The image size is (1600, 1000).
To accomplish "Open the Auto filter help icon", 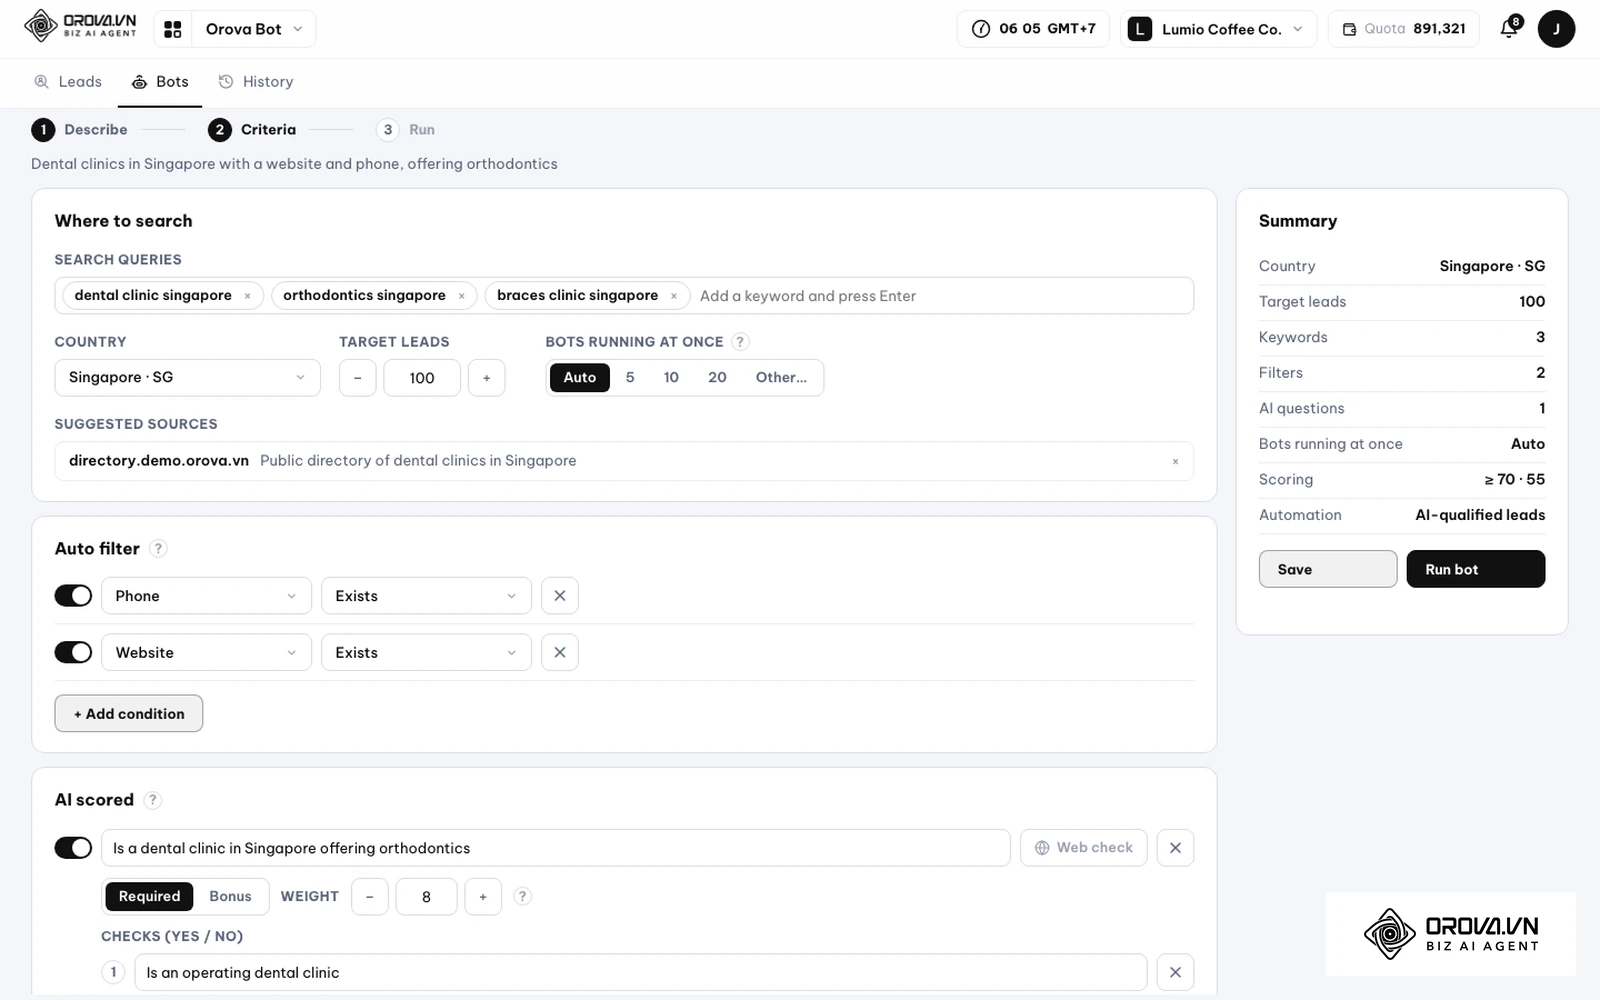I will (x=158, y=549).
